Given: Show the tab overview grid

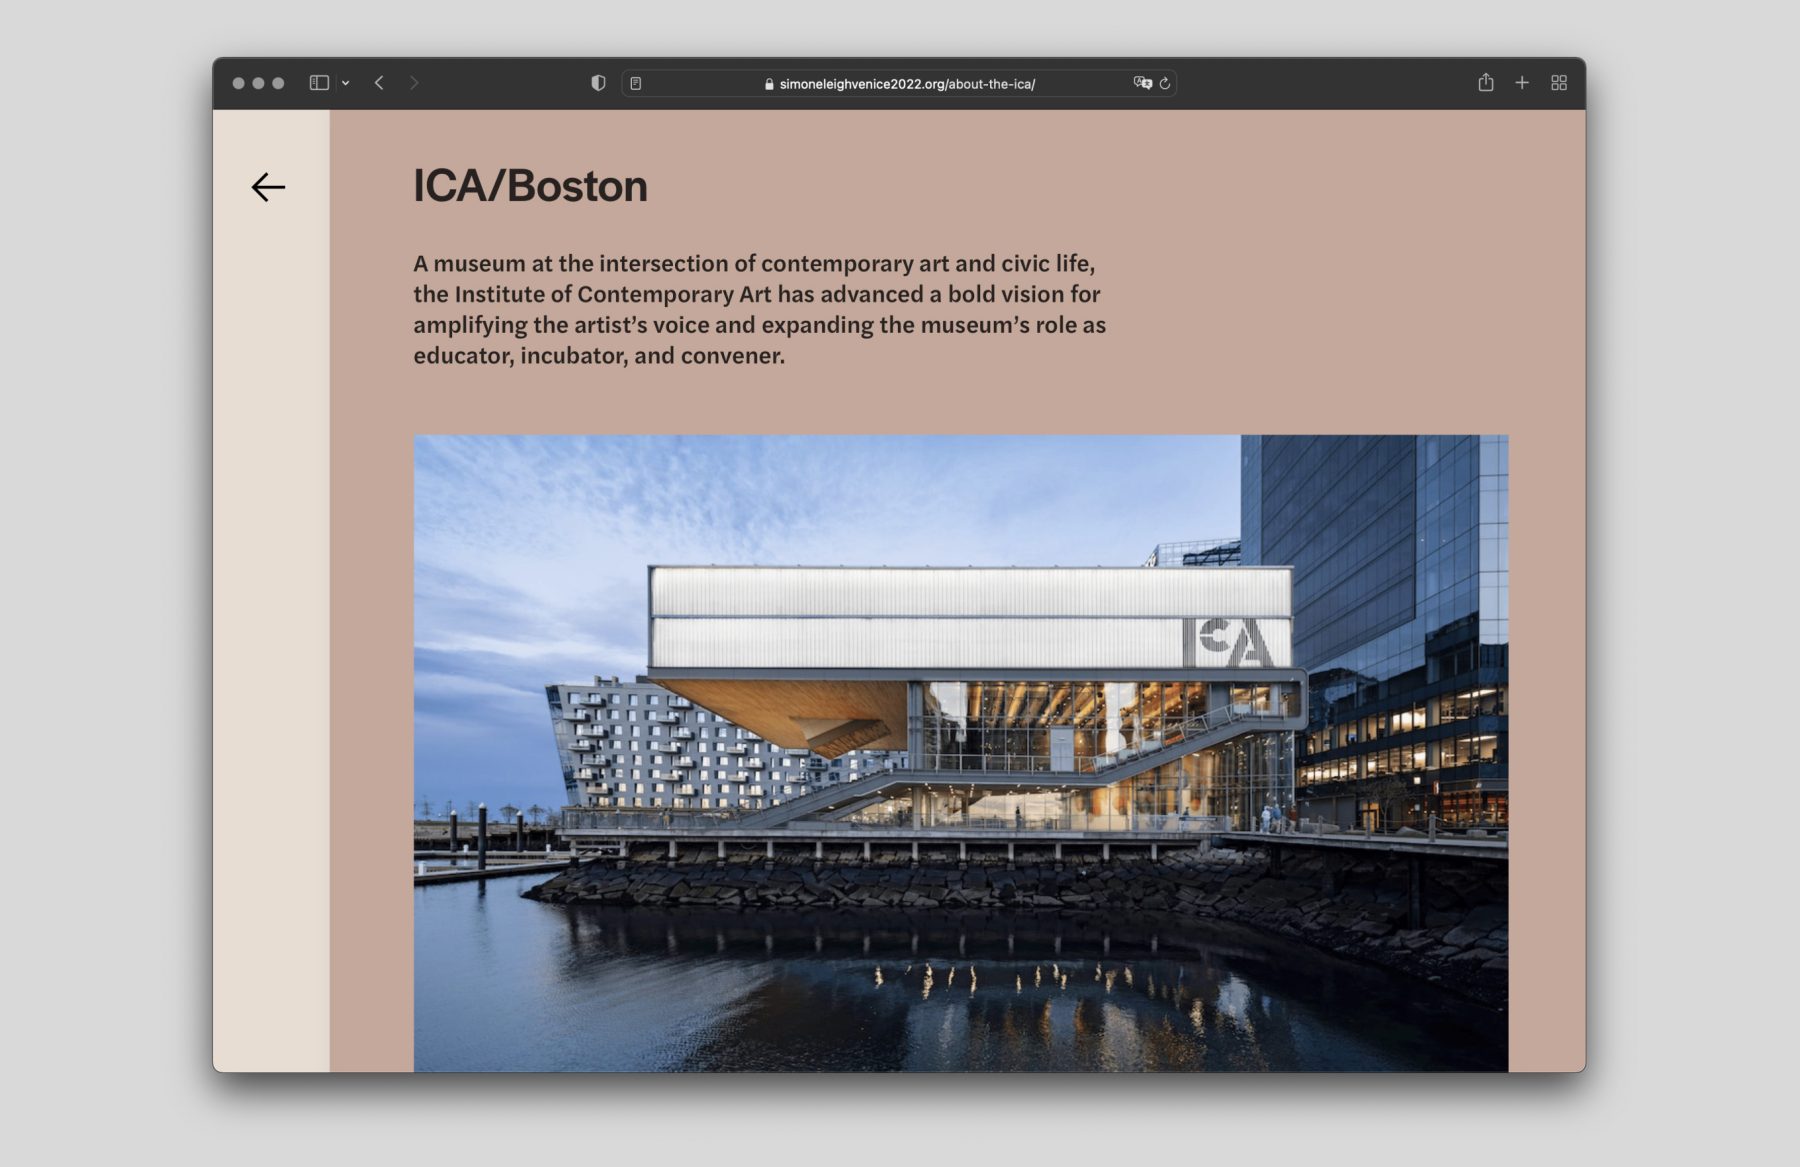Looking at the screenshot, I should [1559, 83].
